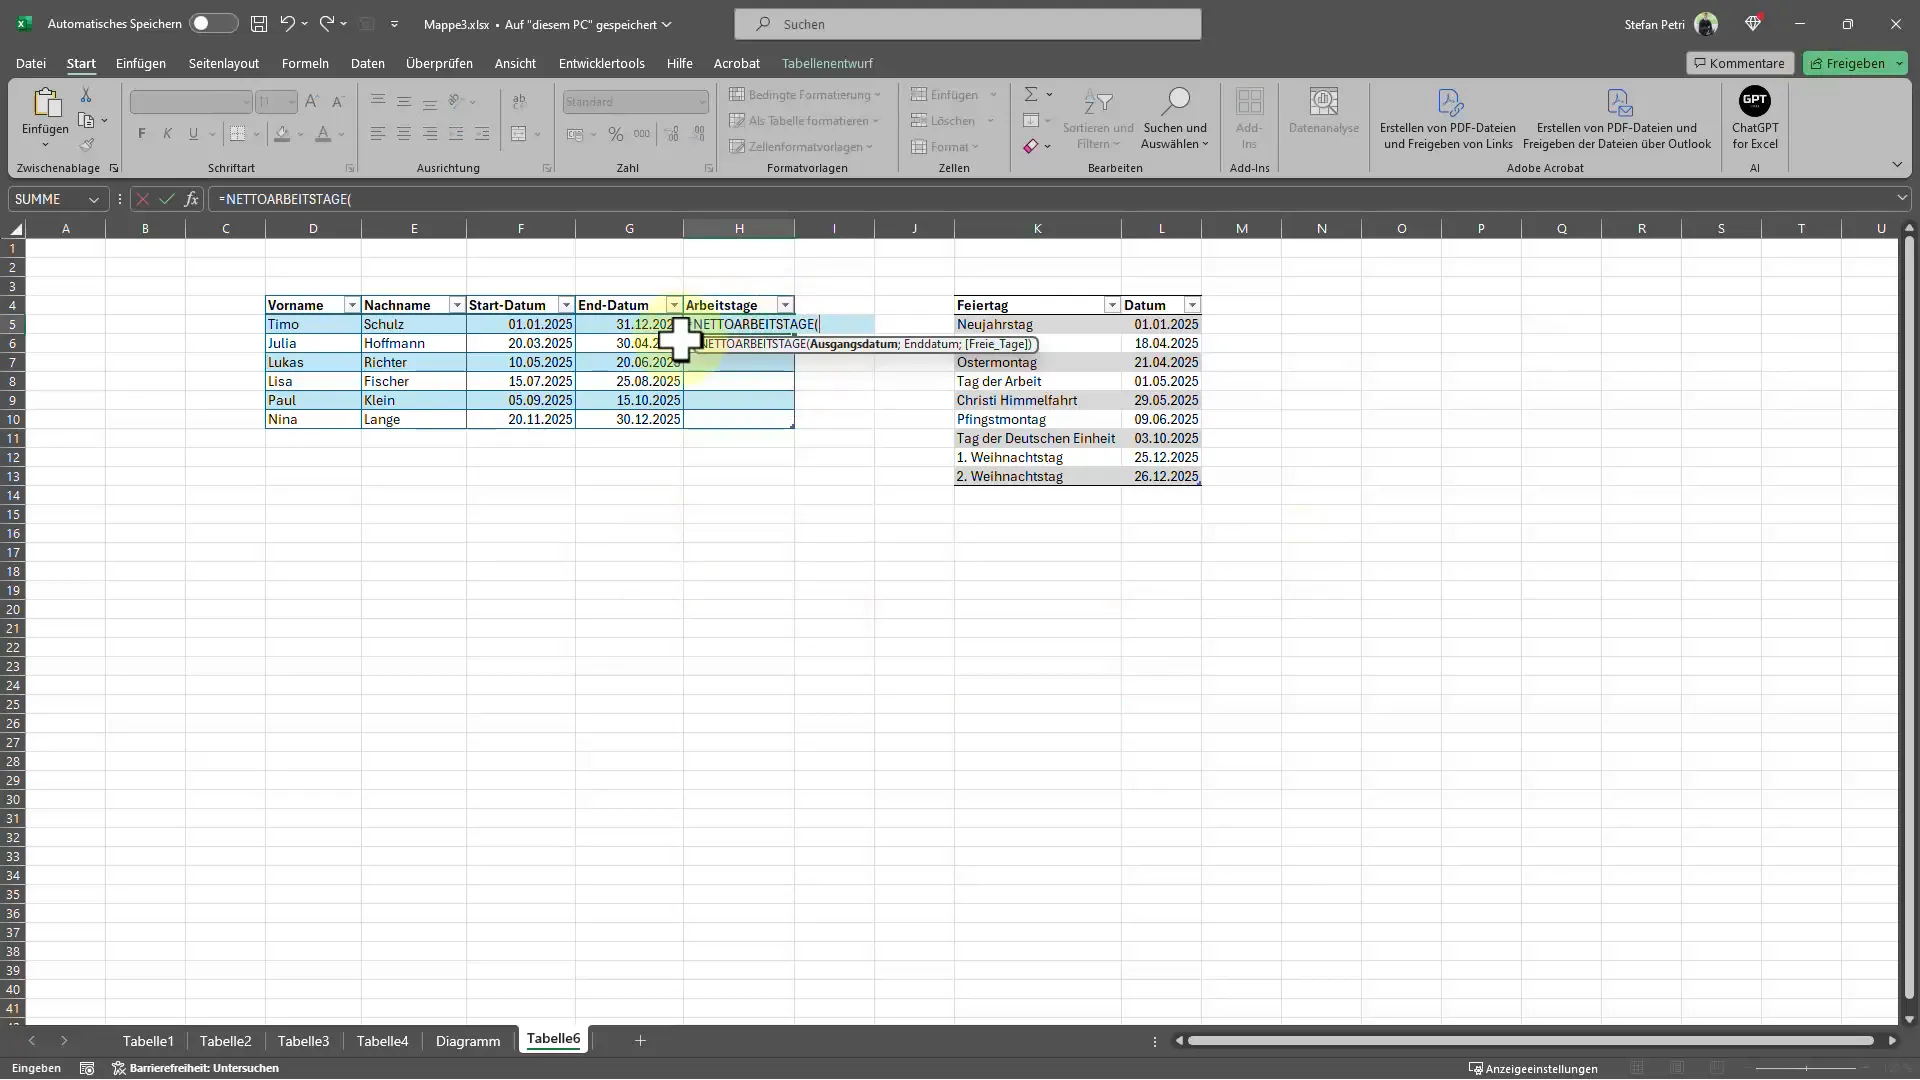
Task: Open the Vorname column filter dropdown
Action: pyautogui.click(x=352, y=305)
